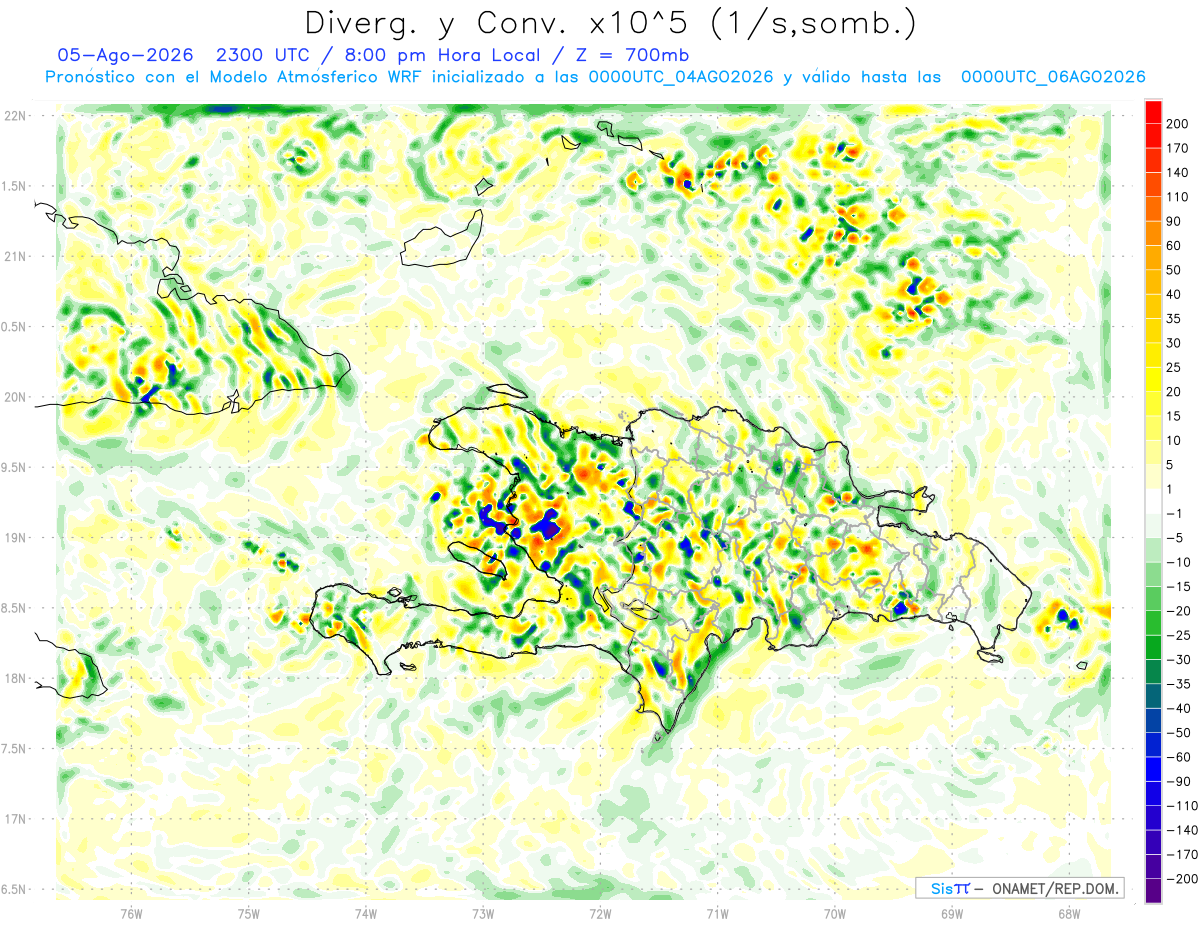Pick the topmost red swatch of the color bar

(1153, 112)
